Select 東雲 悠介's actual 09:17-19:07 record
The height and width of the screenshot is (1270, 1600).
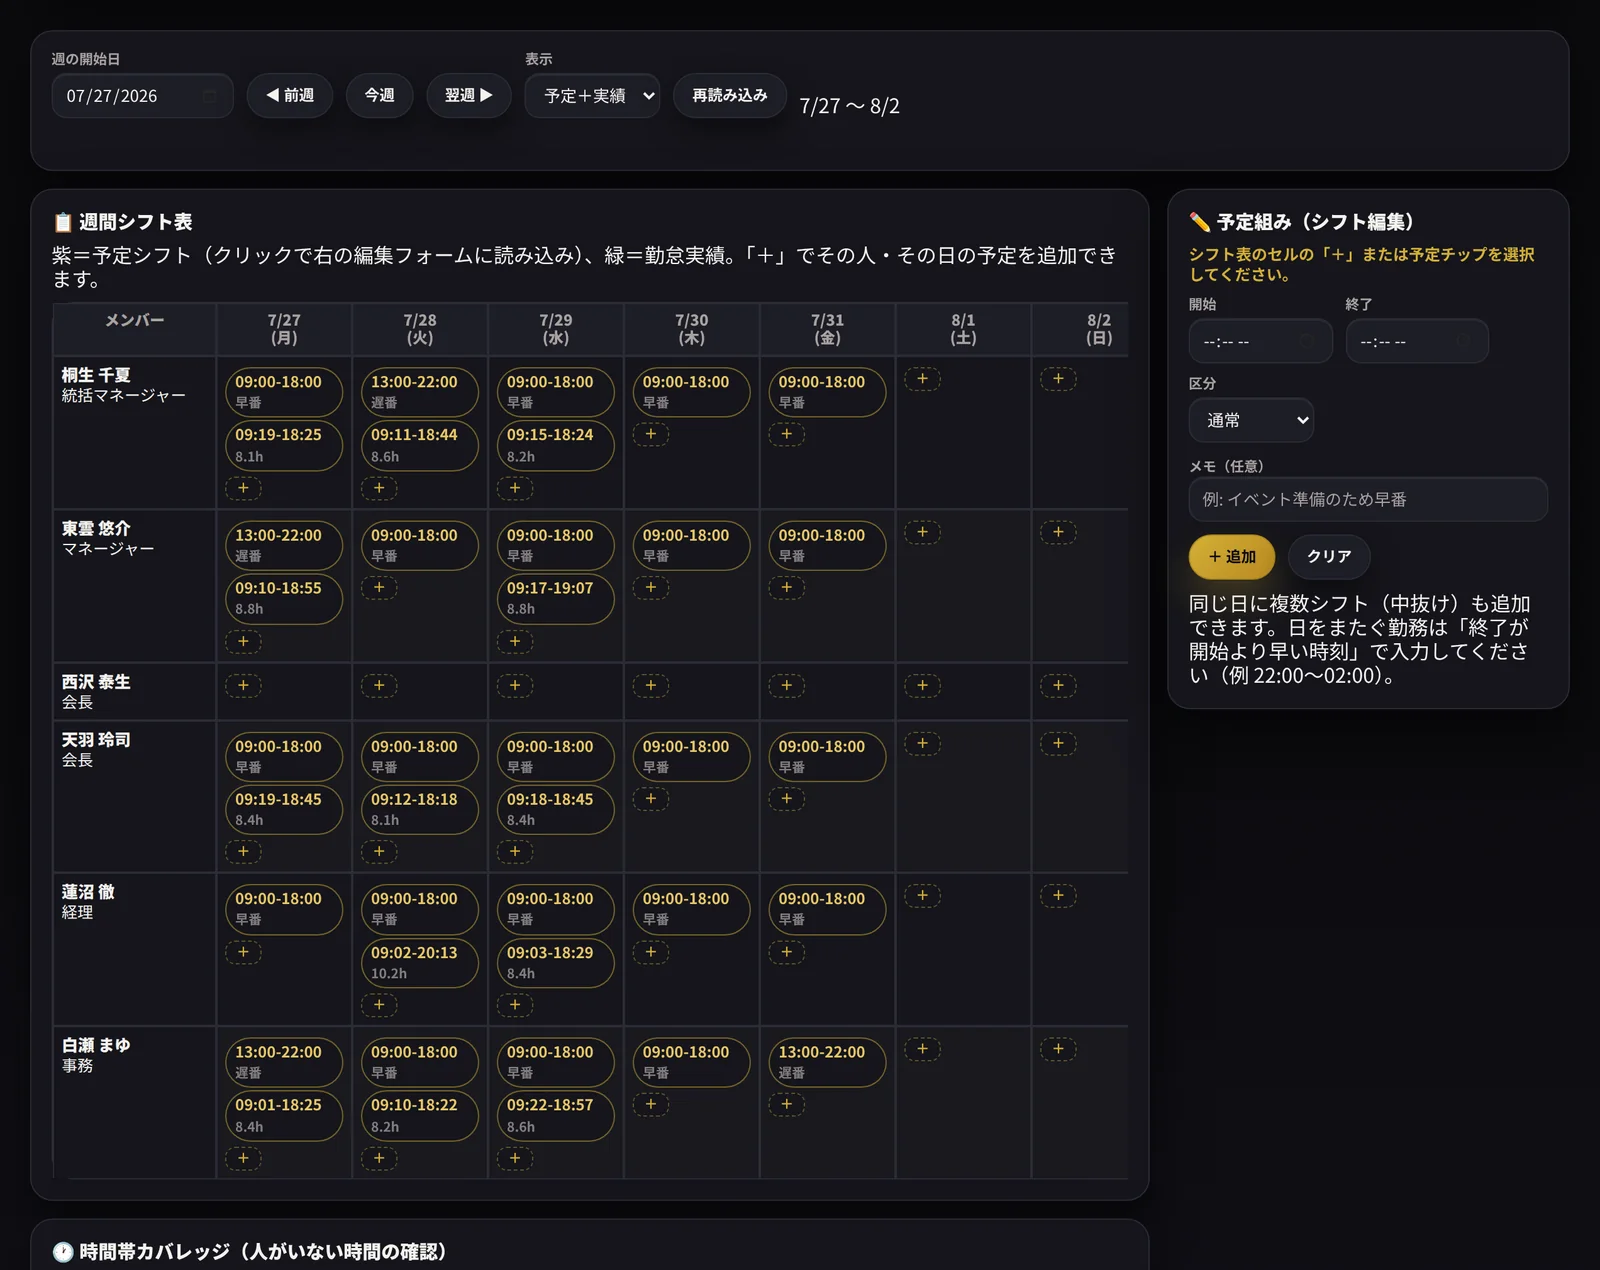click(555, 599)
